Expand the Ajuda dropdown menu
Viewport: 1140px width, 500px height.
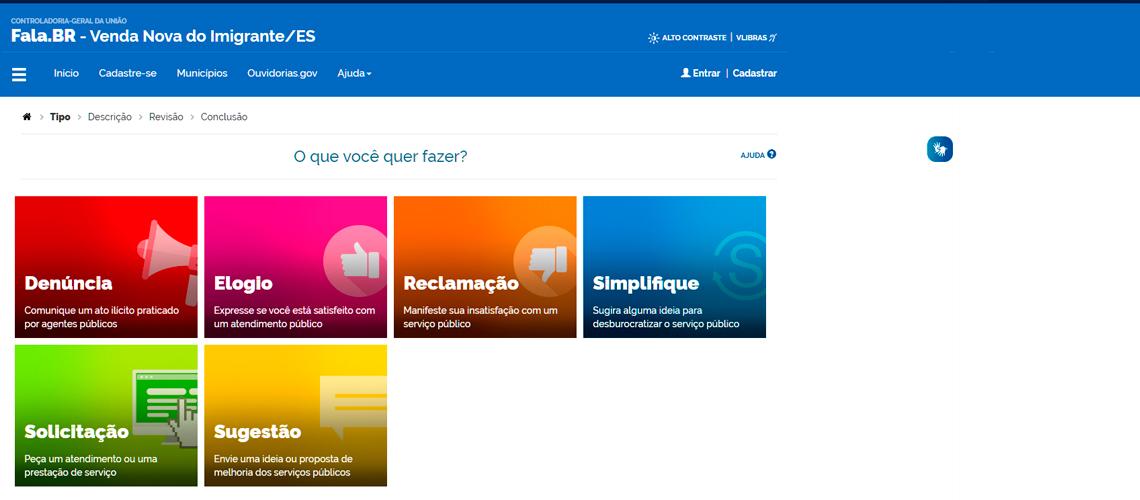pos(354,73)
